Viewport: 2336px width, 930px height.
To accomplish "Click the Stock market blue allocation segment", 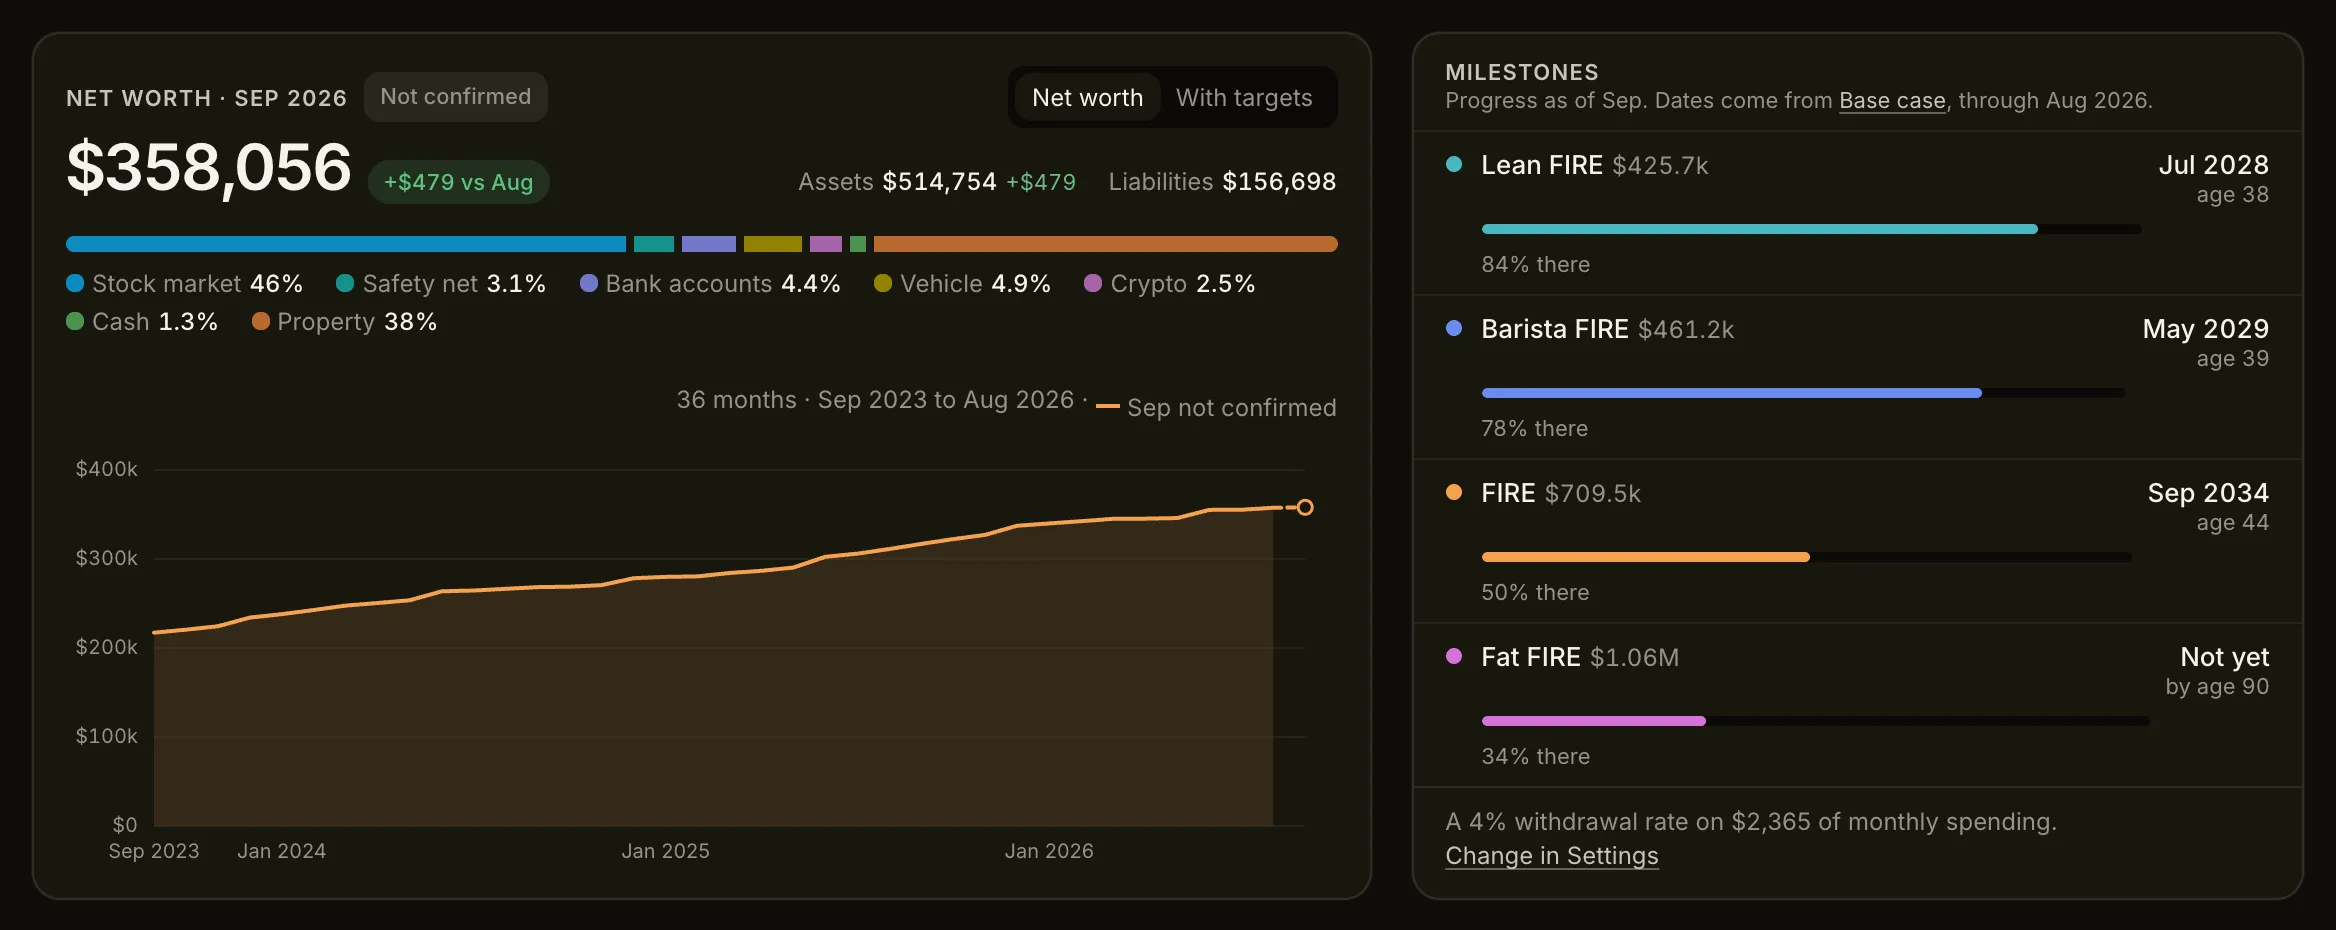I will coord(346,244).
